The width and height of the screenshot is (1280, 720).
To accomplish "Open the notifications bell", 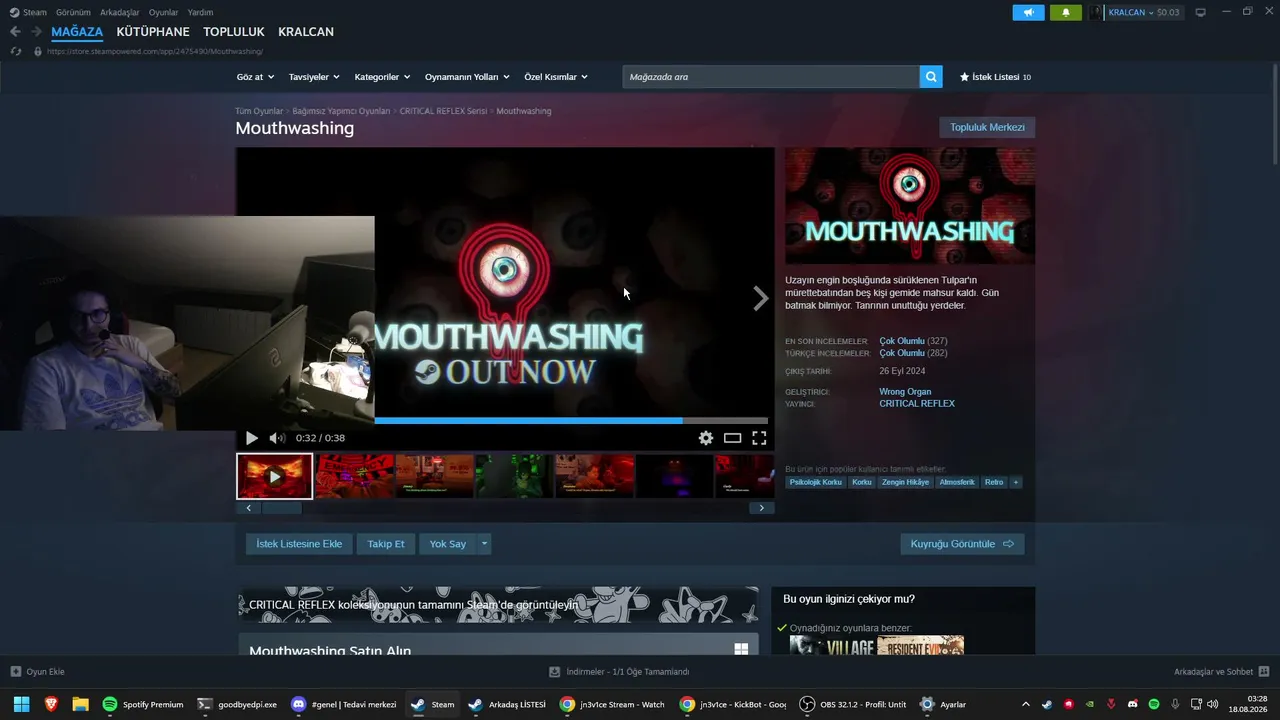I will pos(1066,12).
